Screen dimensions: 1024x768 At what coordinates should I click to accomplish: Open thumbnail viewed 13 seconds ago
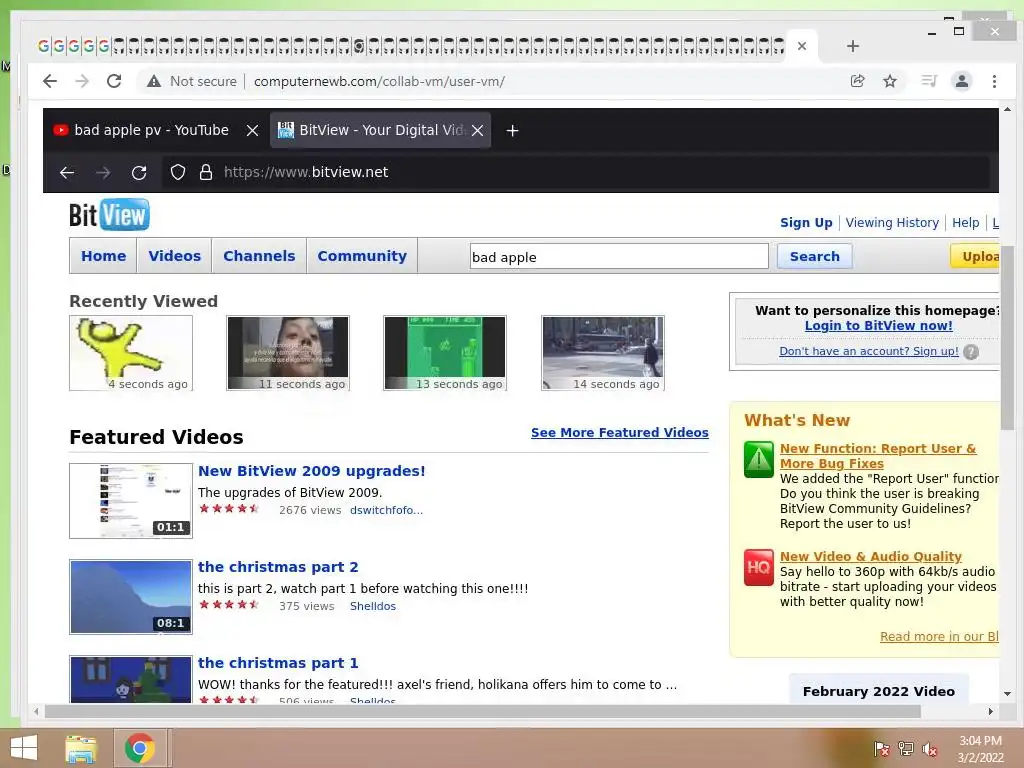445,353
